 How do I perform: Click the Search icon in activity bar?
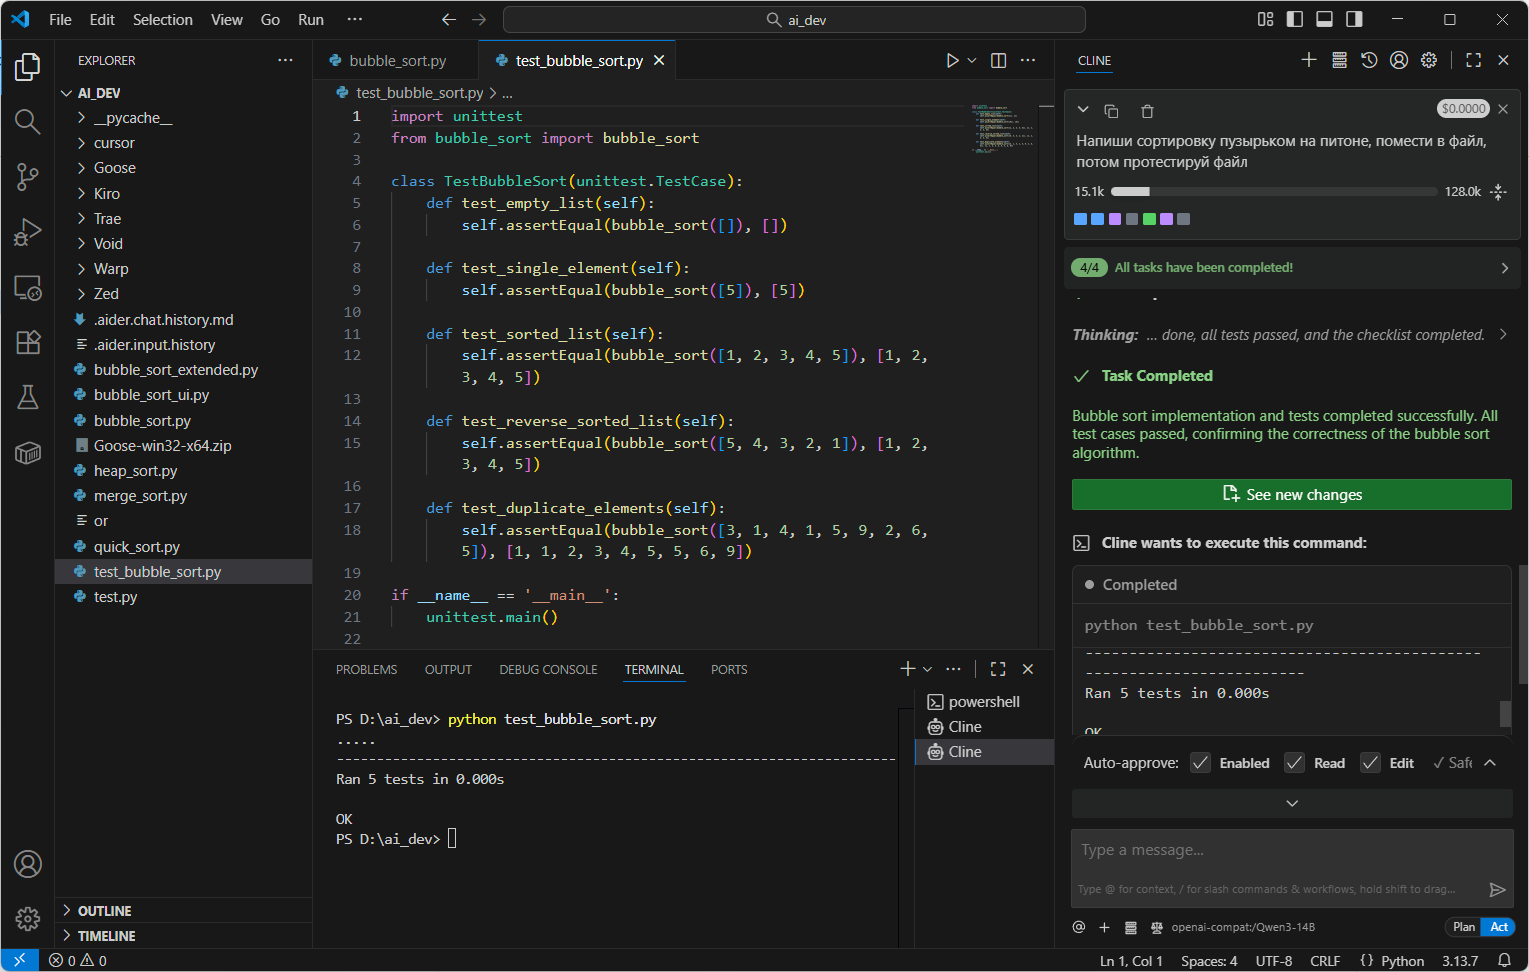pyautogui.click(x=28, y=122)
